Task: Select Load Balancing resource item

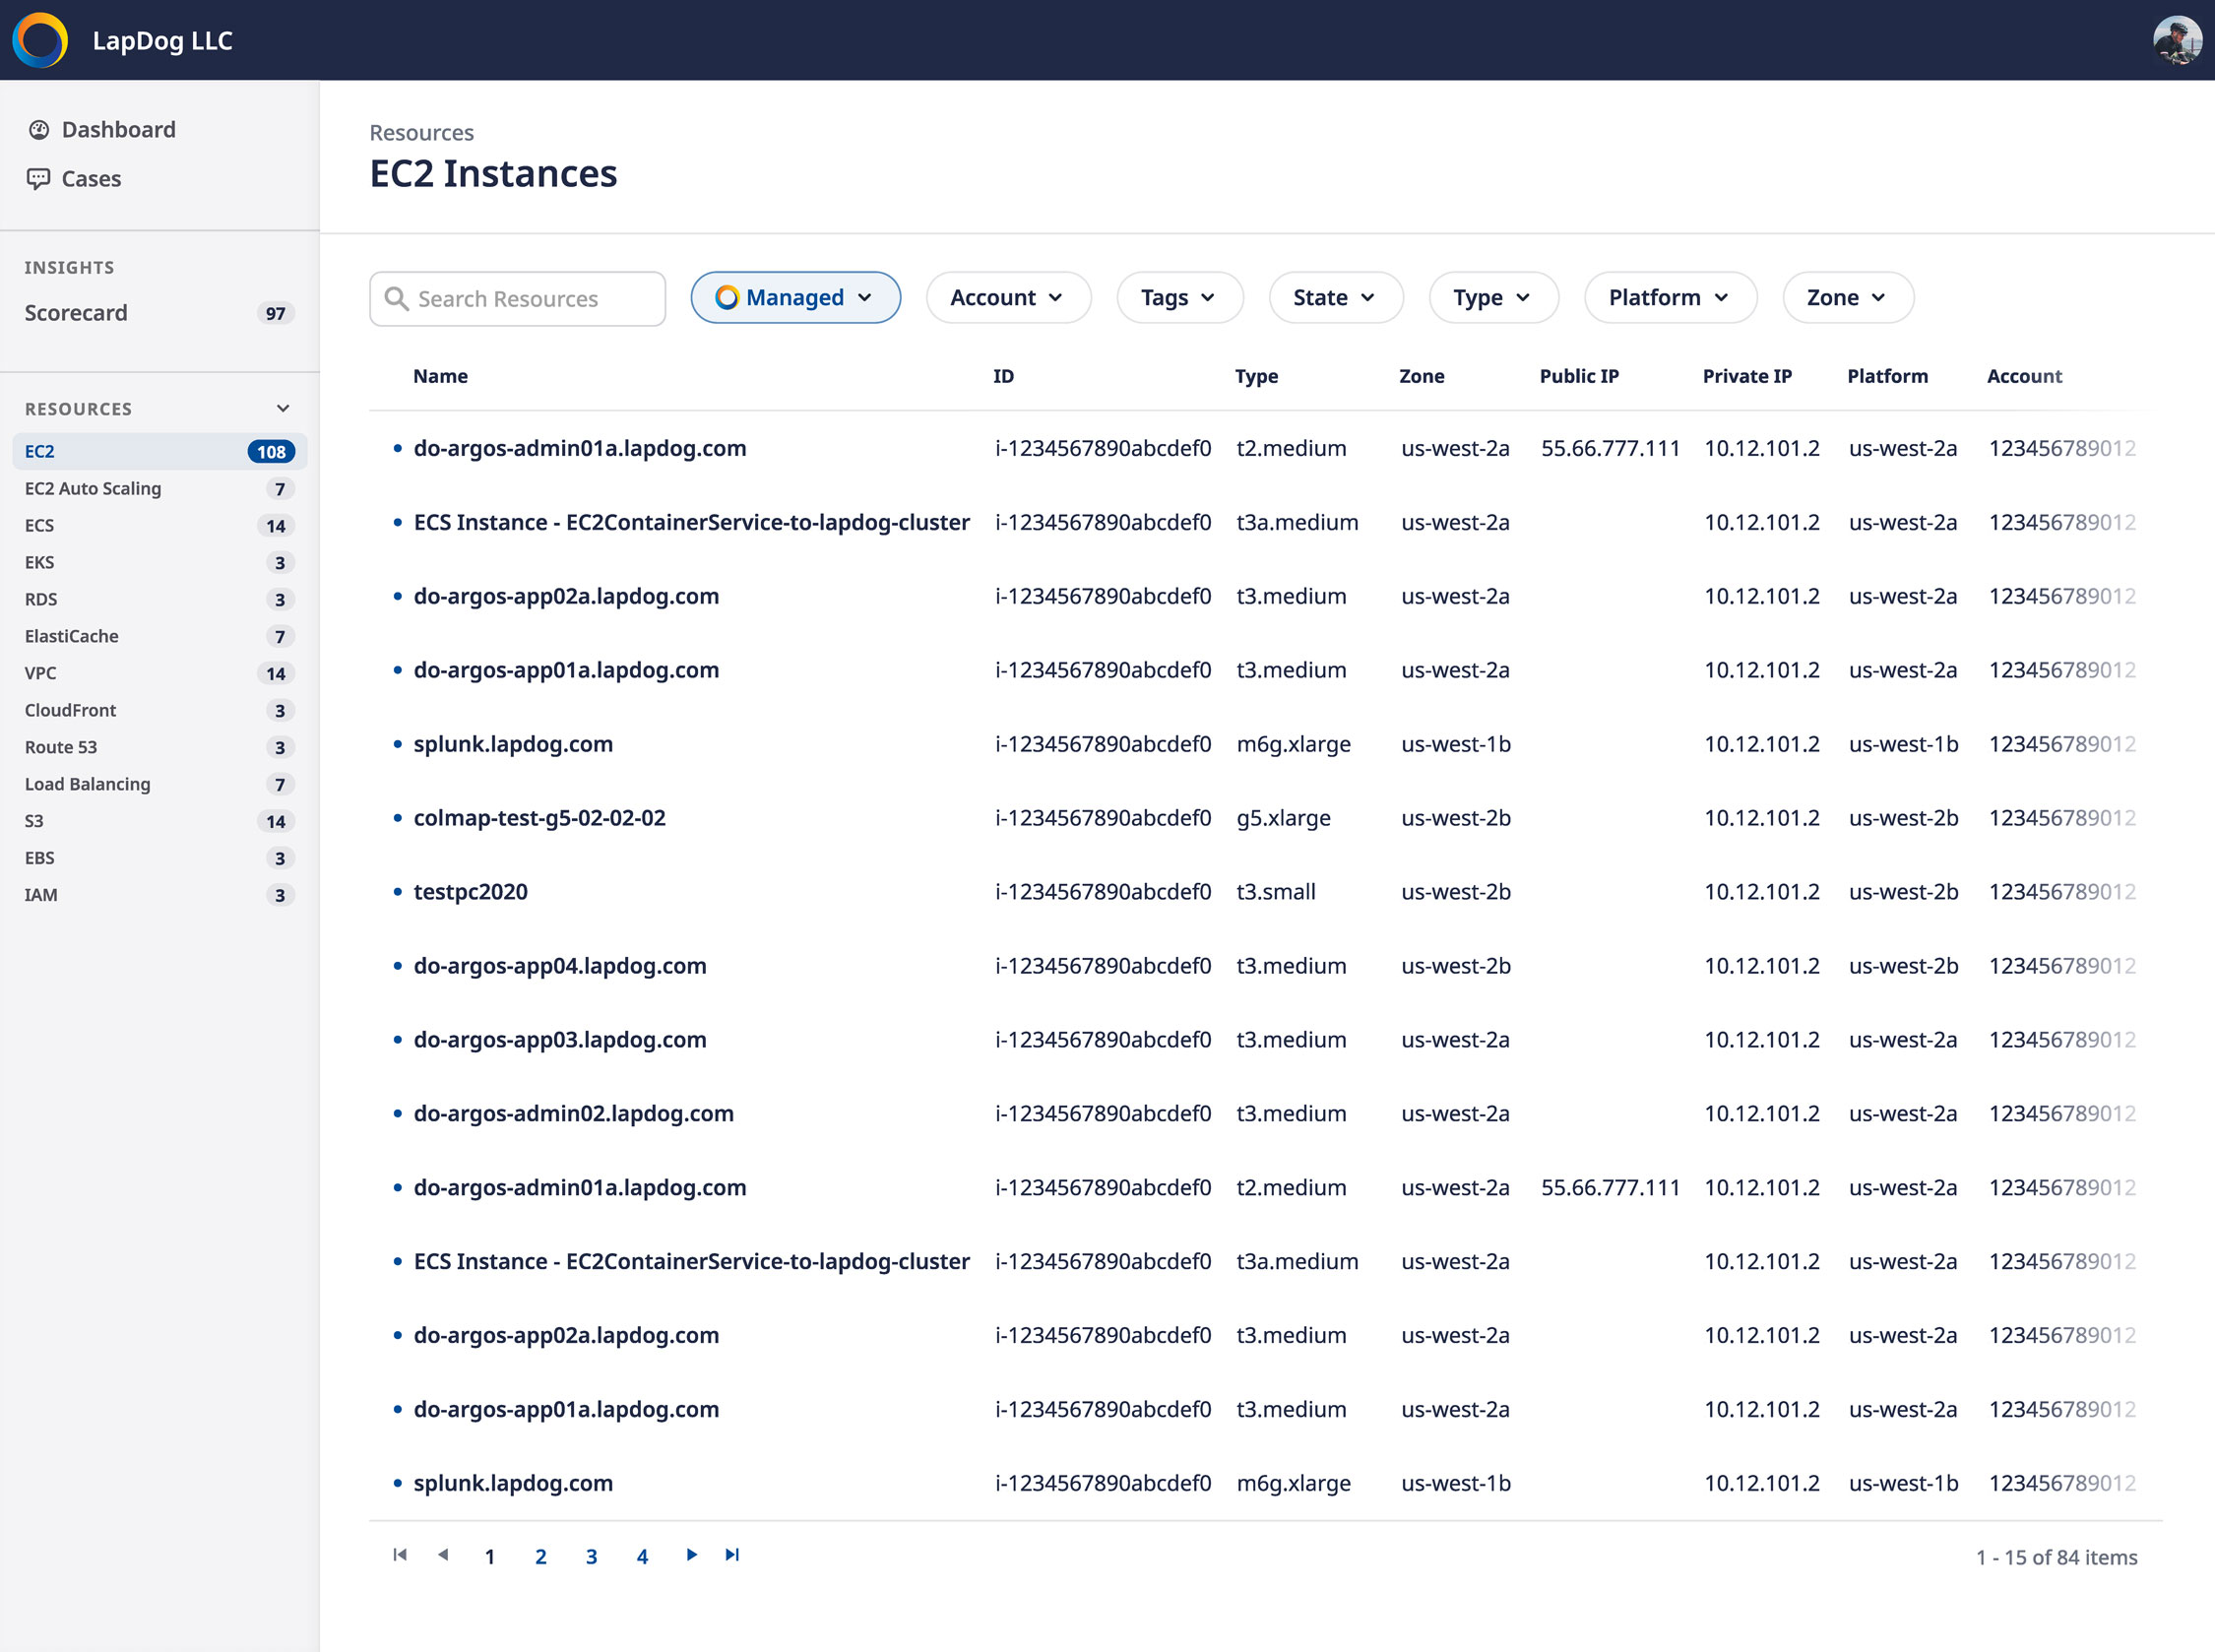Action: point(88,785)
